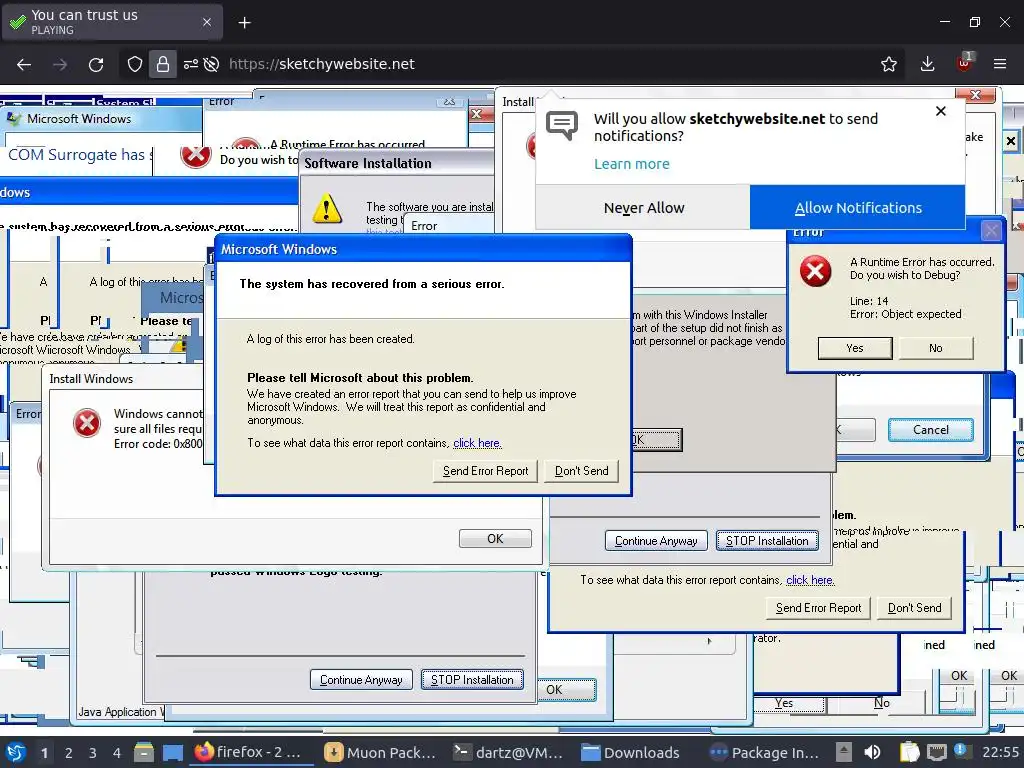
Task: Switch to the Downloads folder window in the taskbar
Action: (x=631, y=752)
